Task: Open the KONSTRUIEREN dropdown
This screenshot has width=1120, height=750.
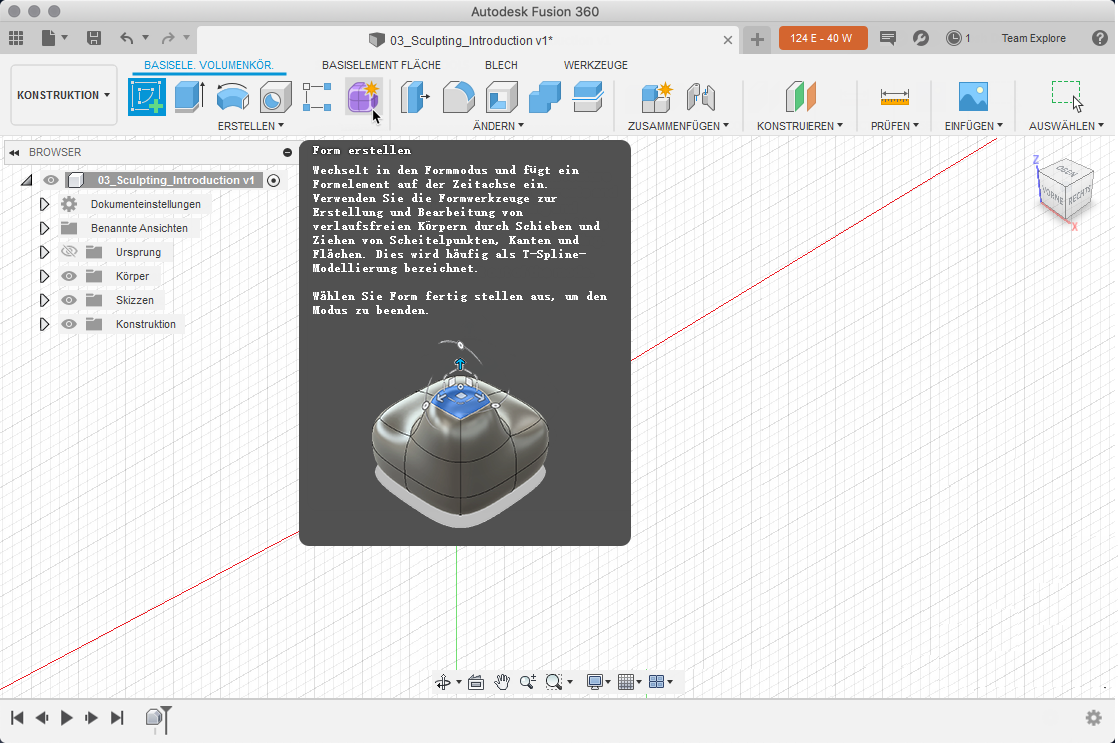Action: pyautogui.click(x=800, y=126)
